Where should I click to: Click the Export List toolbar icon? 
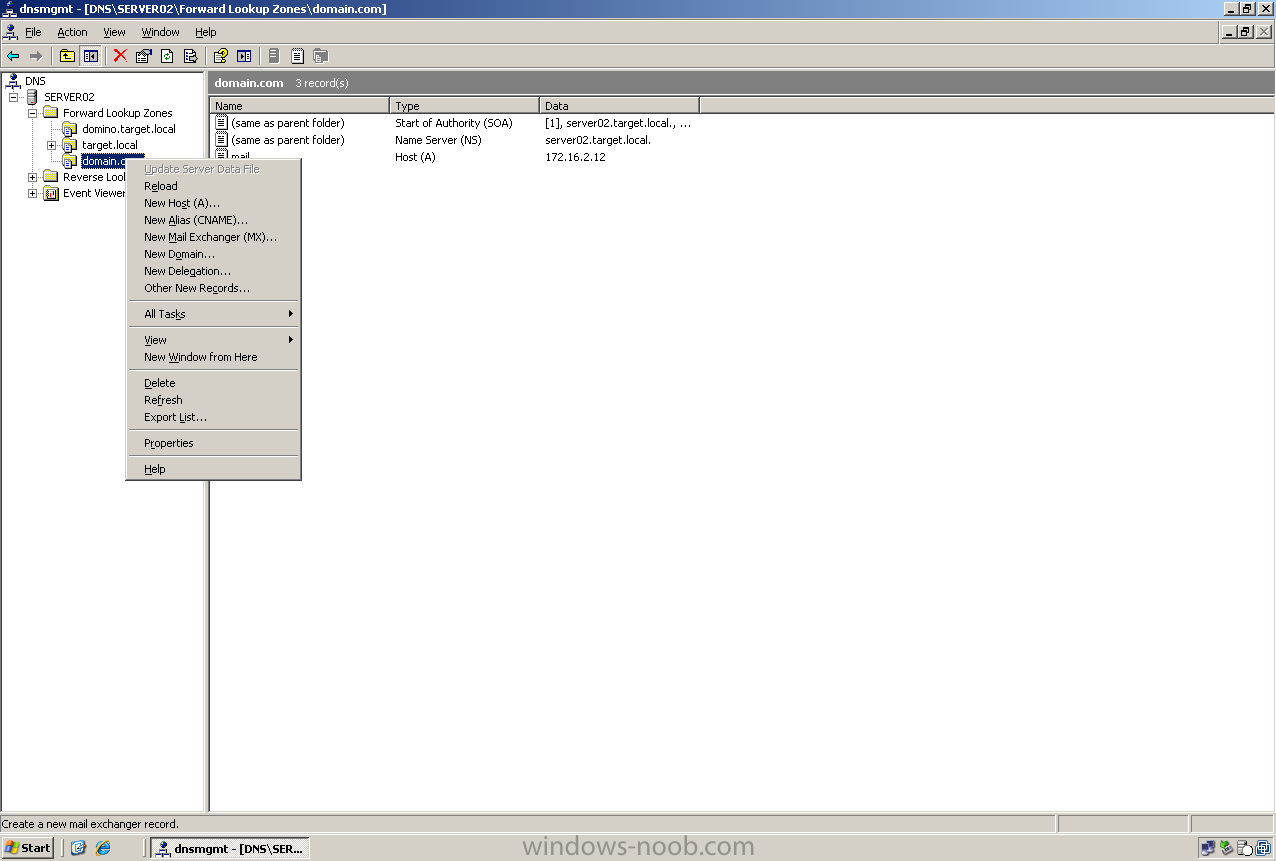[190, 56]
